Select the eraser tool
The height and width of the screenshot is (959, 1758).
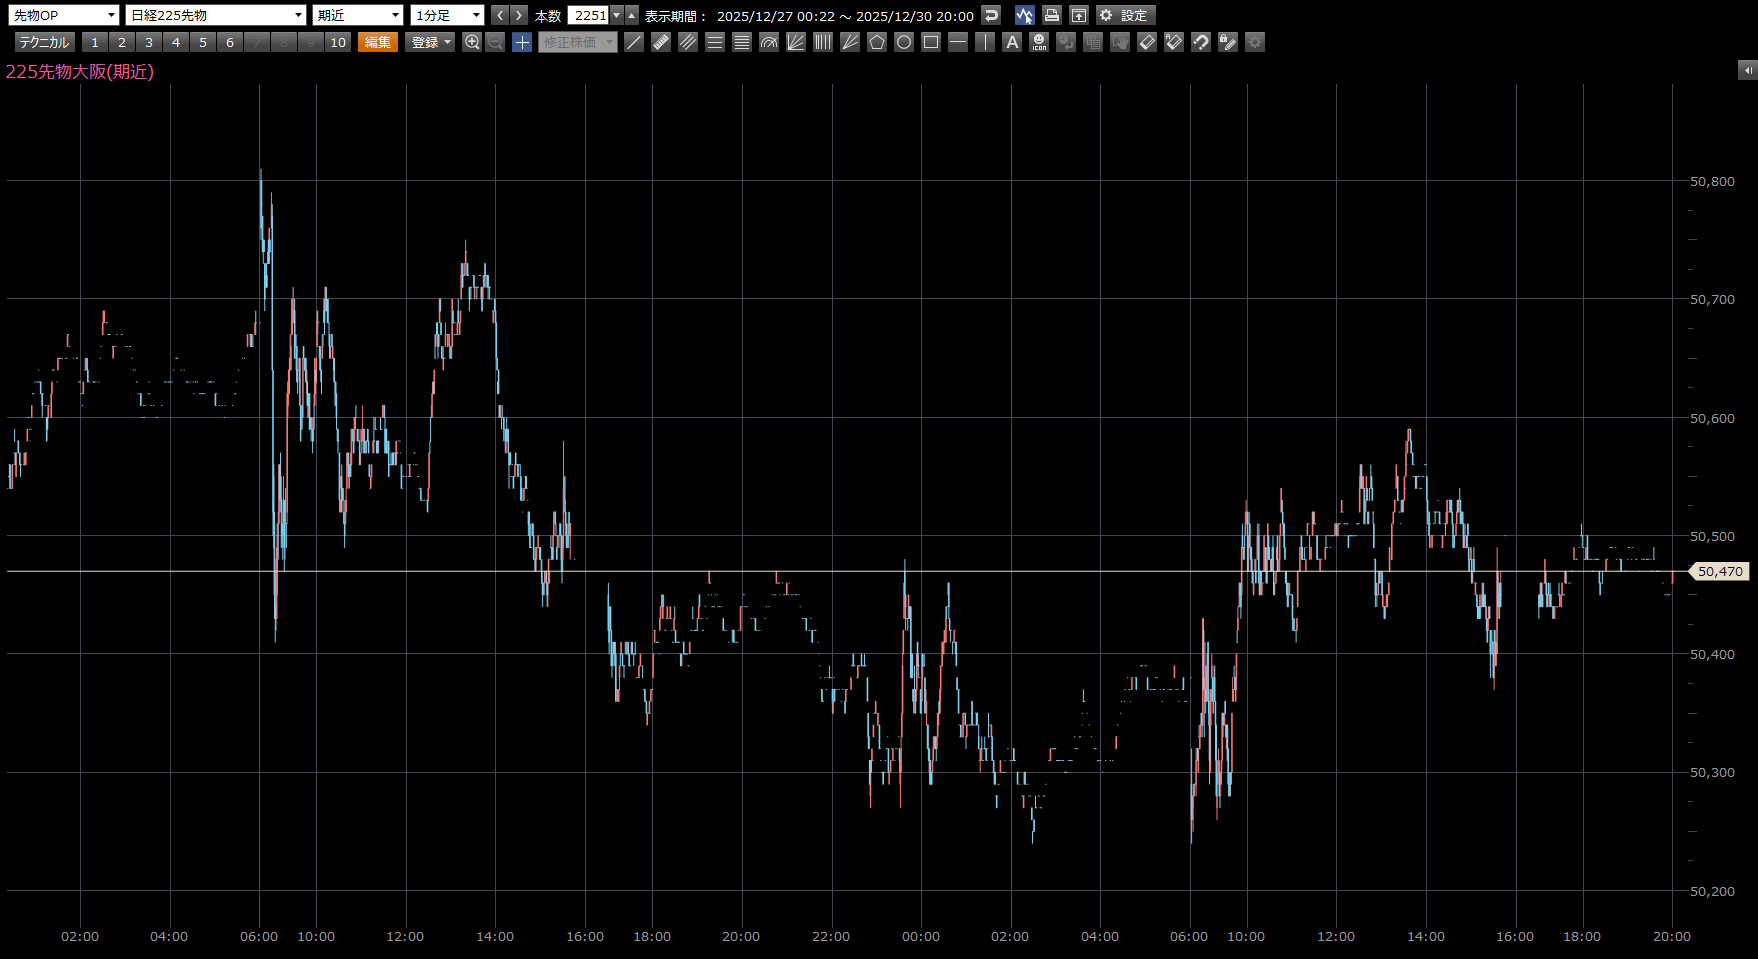coord(1147,42)
